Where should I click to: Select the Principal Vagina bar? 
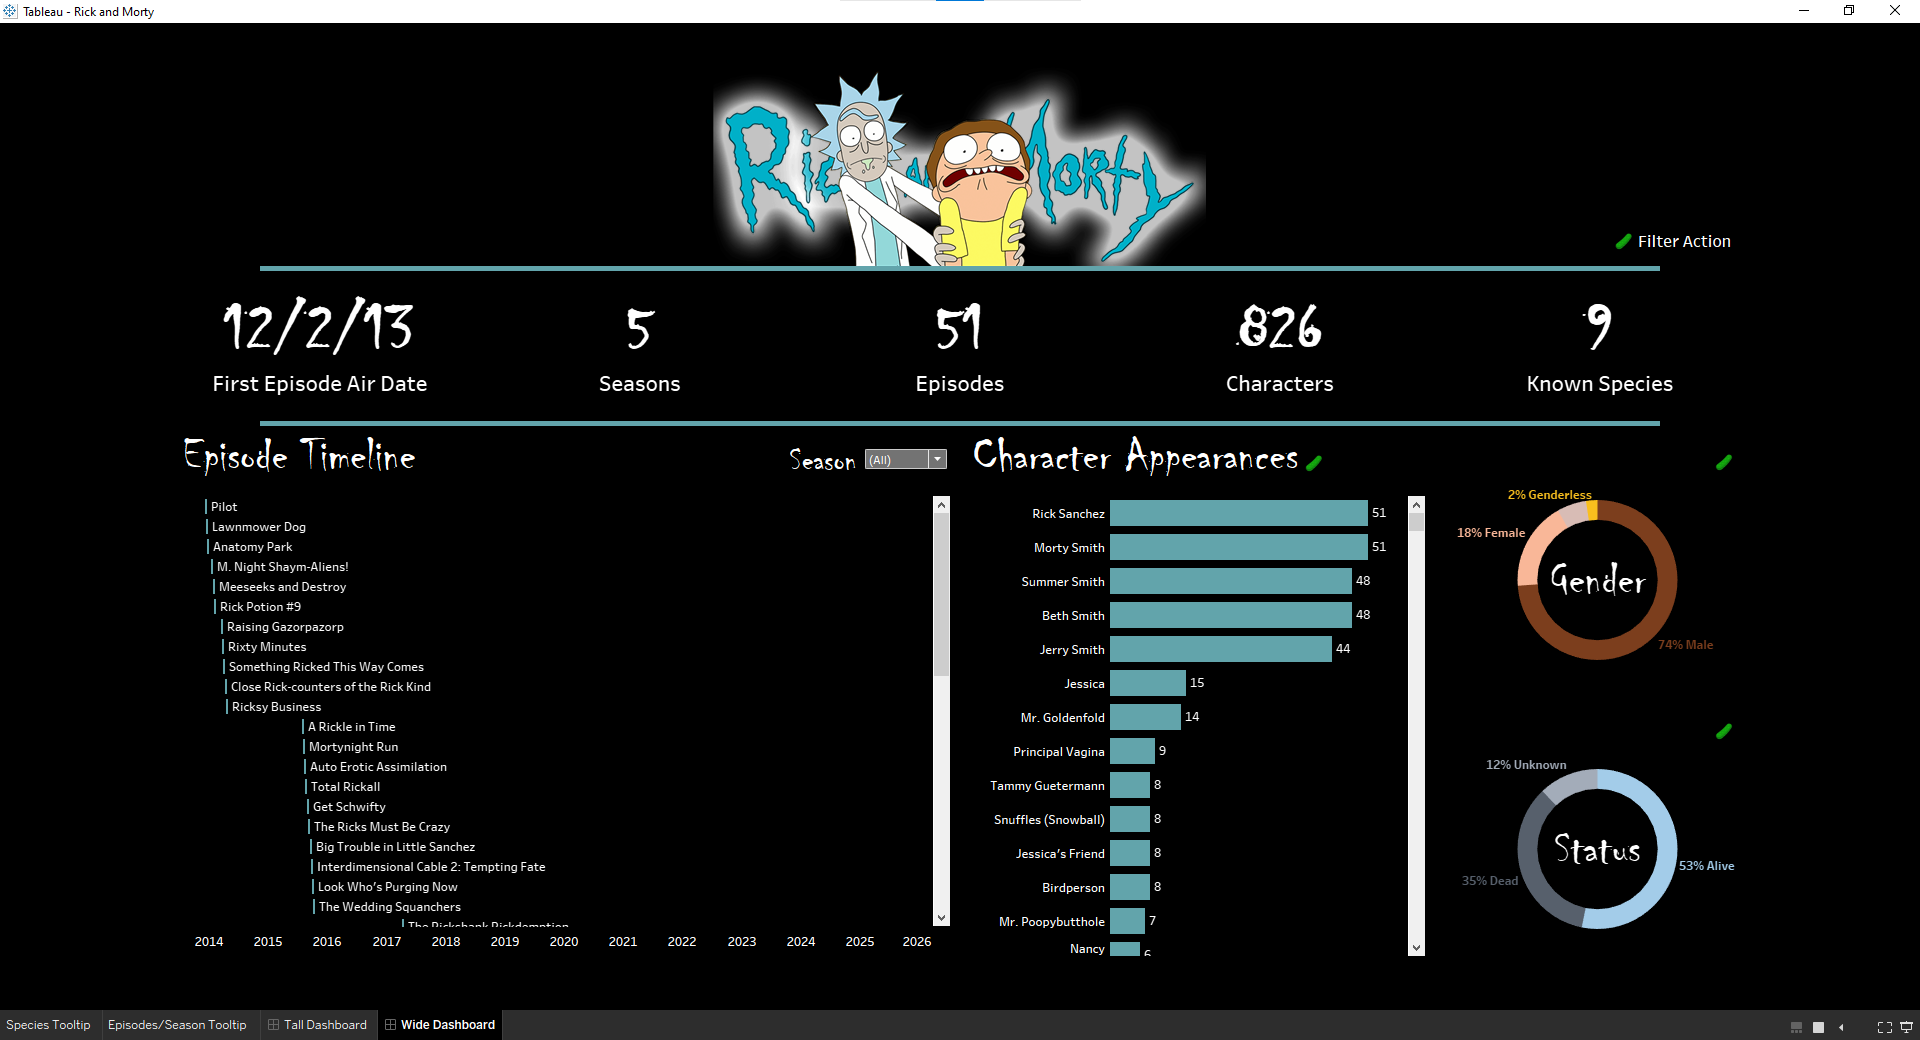click(x=1132, y=751)
